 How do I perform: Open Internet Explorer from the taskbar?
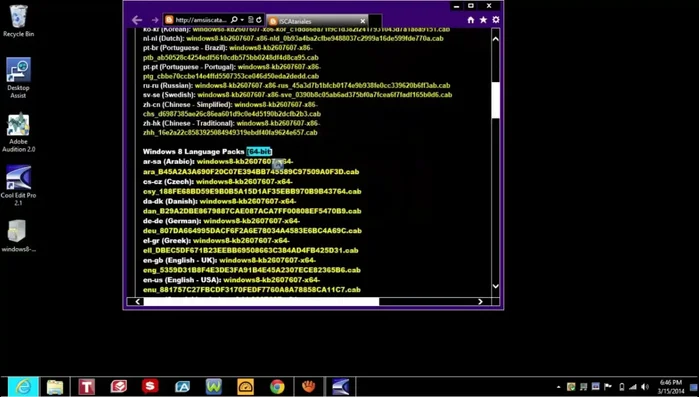point(23,386)
